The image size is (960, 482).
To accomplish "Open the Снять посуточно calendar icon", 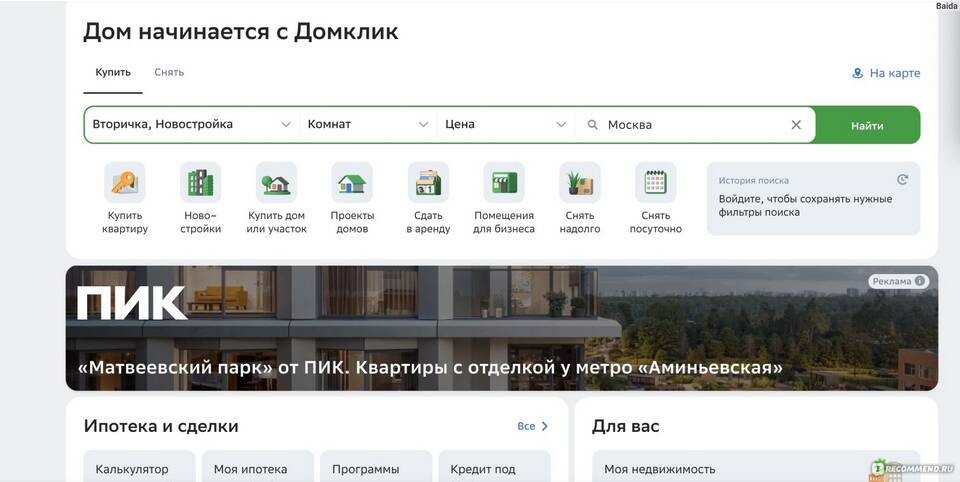I will [x=655, y=183].
